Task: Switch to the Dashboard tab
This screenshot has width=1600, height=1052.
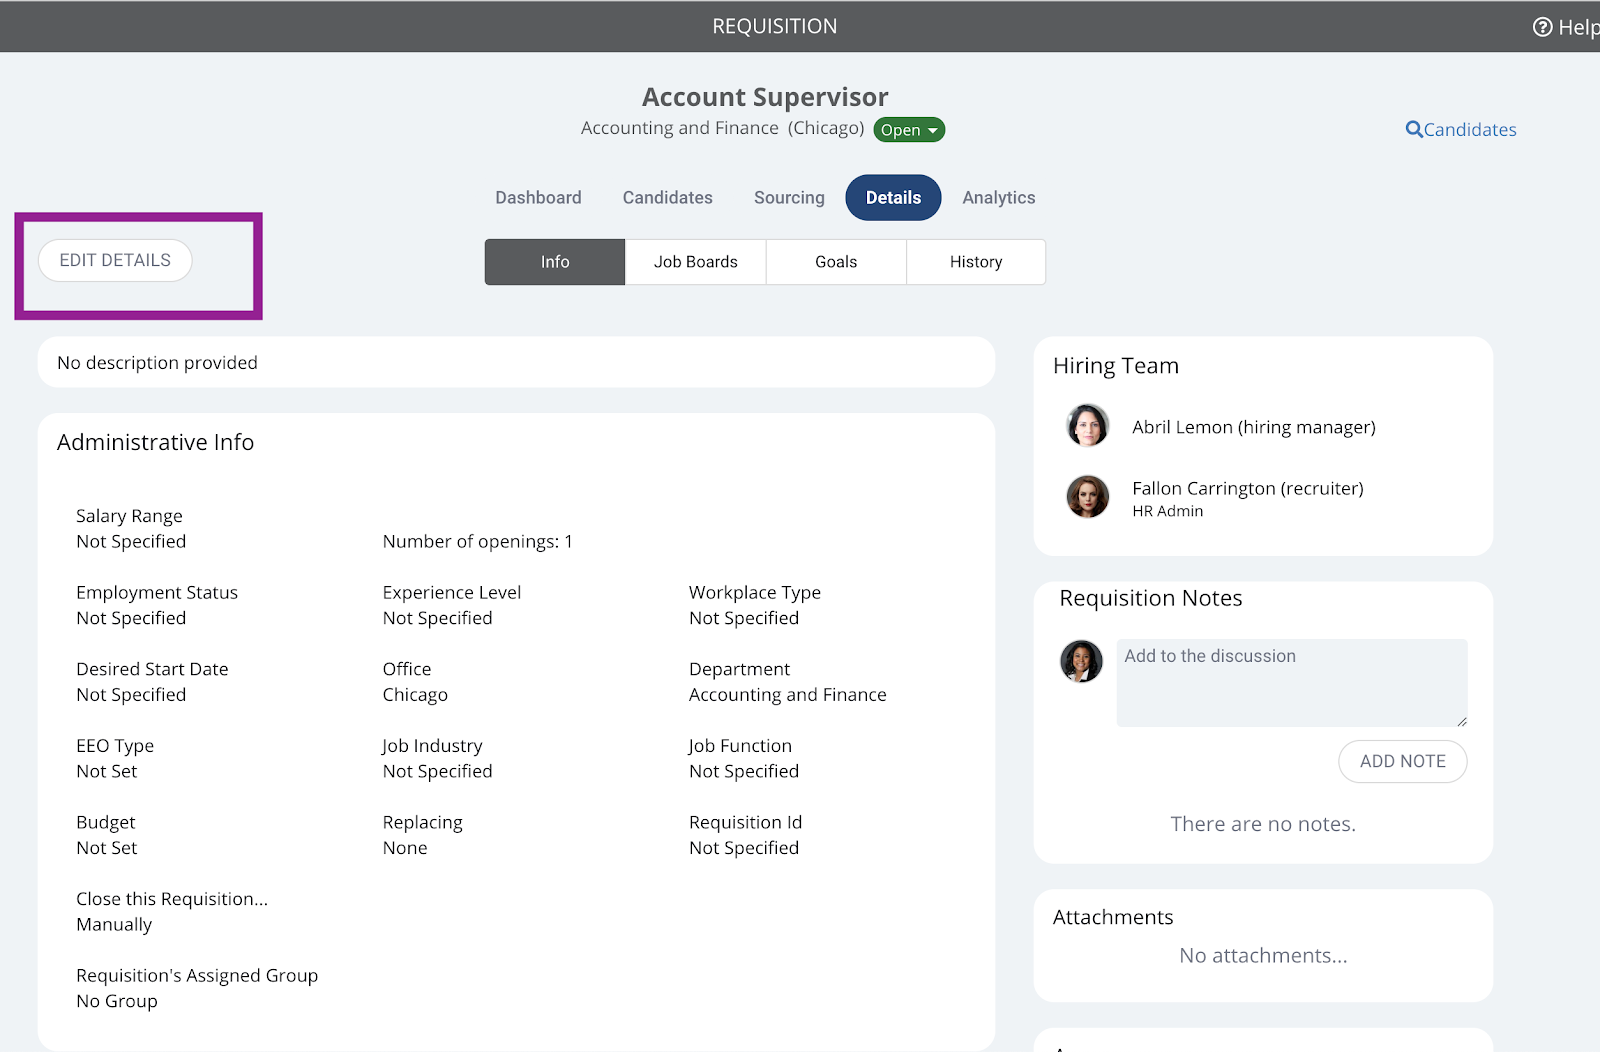Action: 538,198
